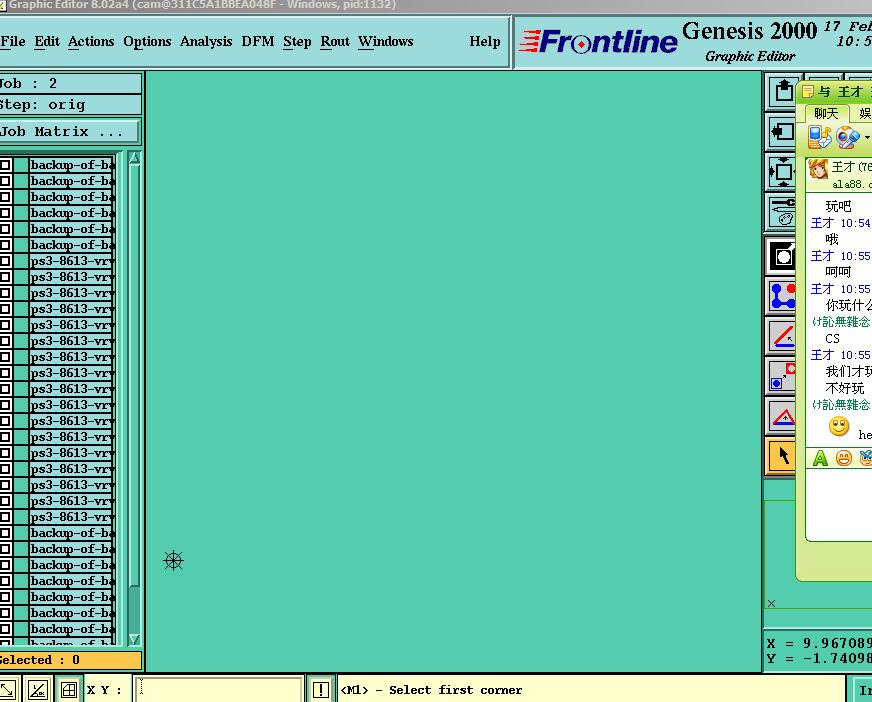Open the Edit menu

coord(47,42)
